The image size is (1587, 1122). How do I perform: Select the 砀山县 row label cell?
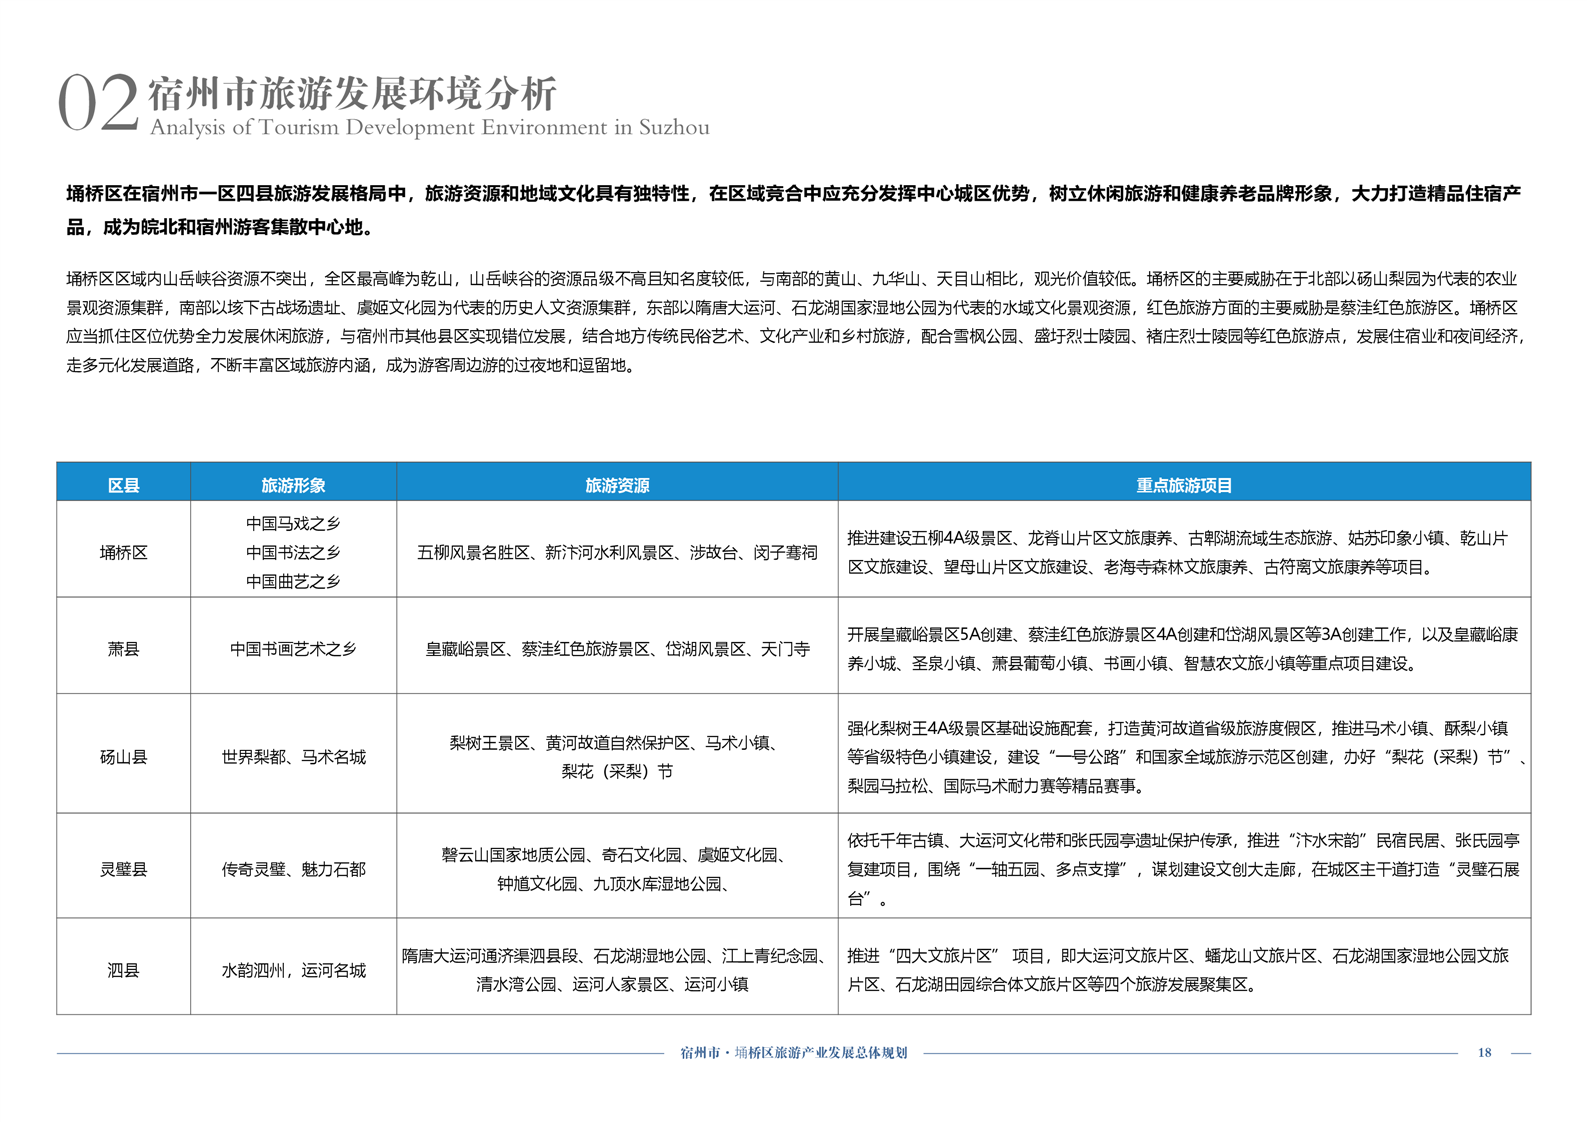(123, 757)
